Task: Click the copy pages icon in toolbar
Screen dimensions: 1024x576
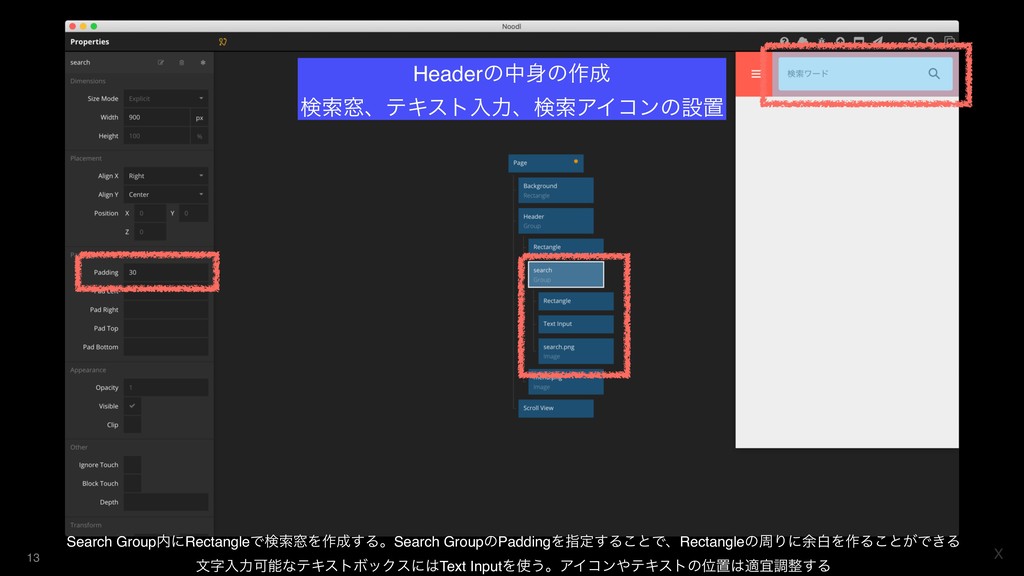Action: pyautogui.click(x=950, y=41)
